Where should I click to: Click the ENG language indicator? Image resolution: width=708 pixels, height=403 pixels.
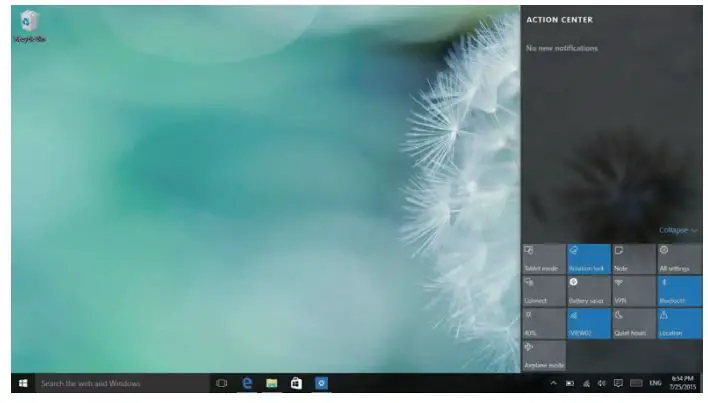(655, 383)
